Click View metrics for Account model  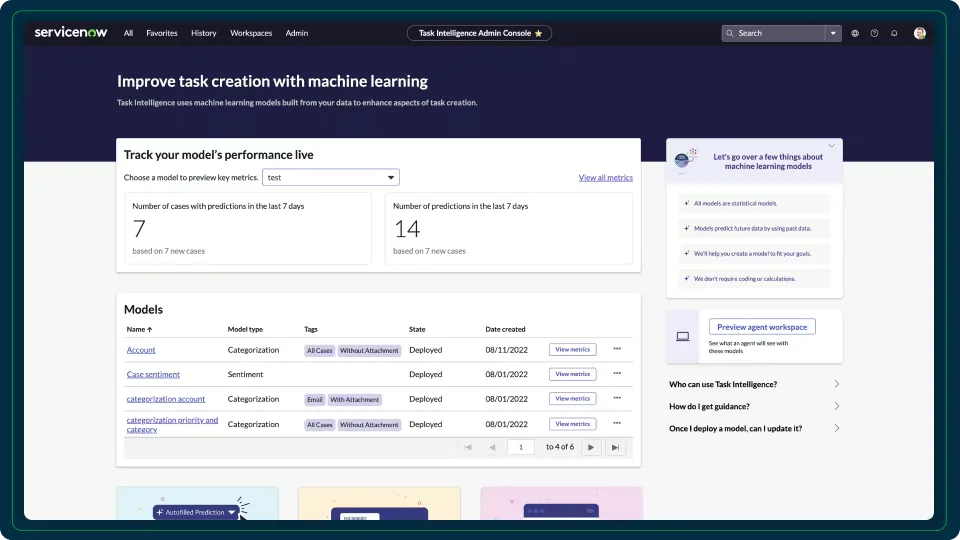(572, 350)
